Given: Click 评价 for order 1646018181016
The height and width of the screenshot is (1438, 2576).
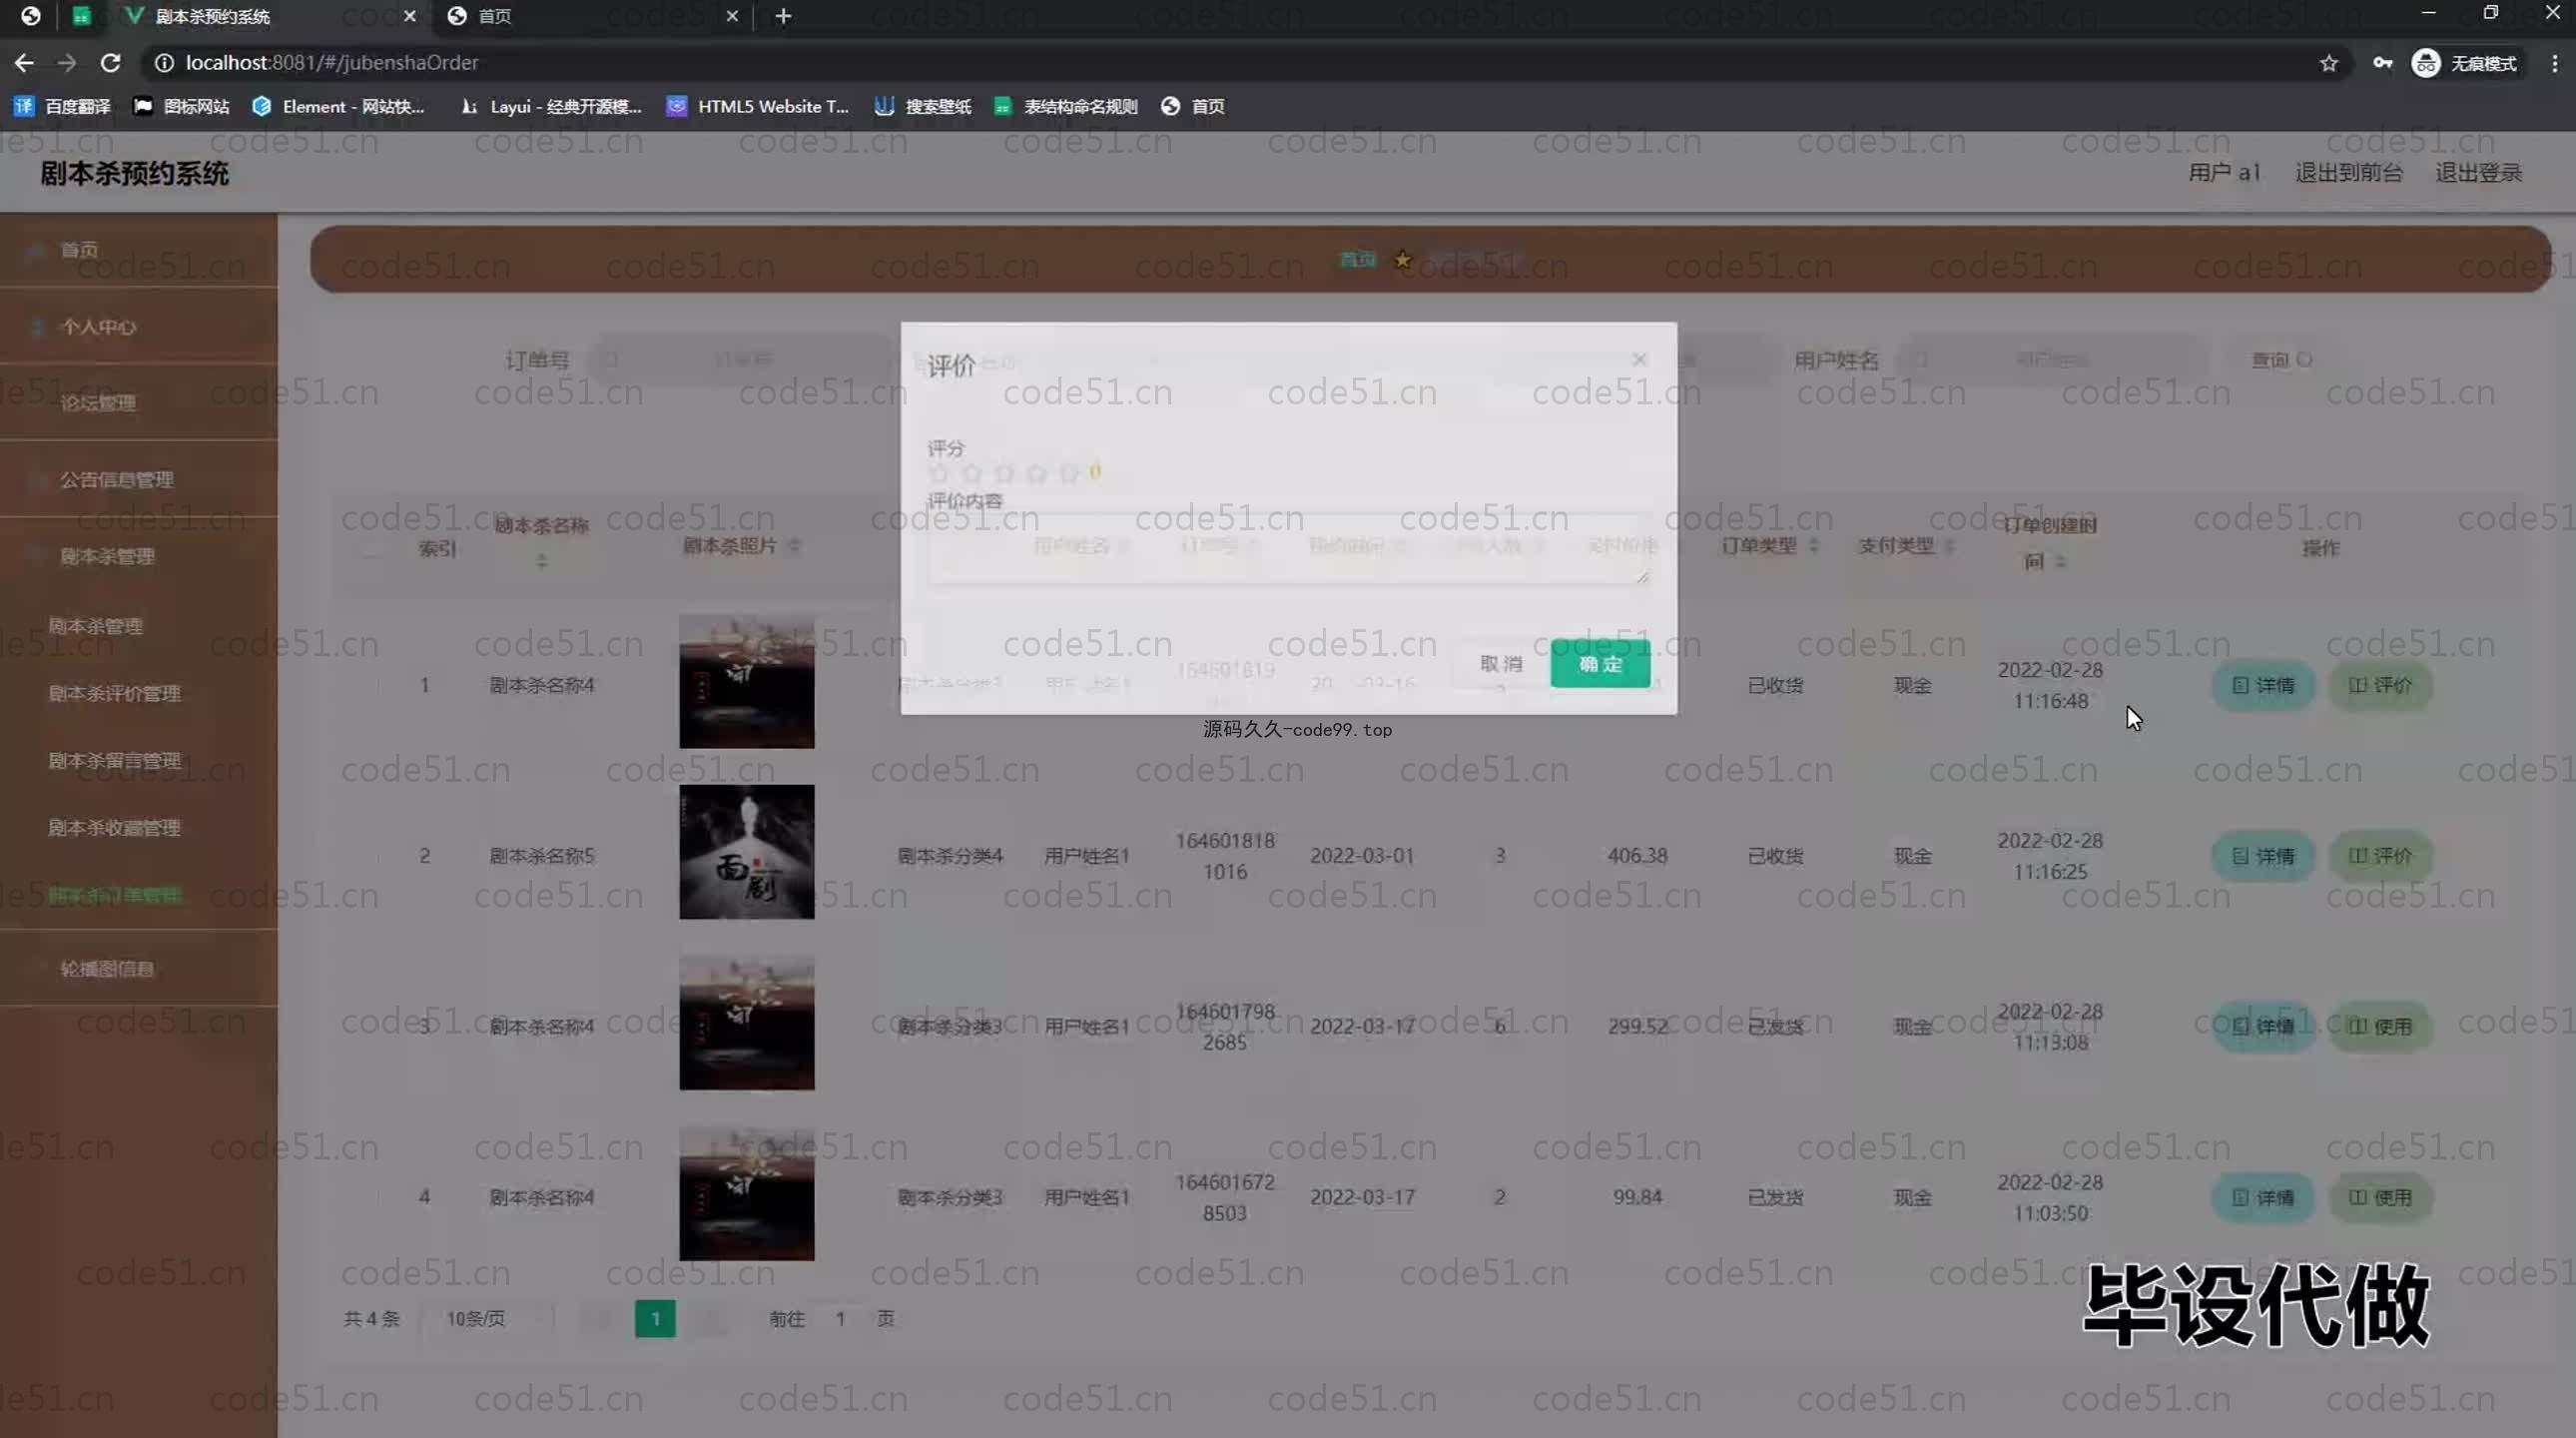Looking at the screenshot, I should tap(2380, 856).
